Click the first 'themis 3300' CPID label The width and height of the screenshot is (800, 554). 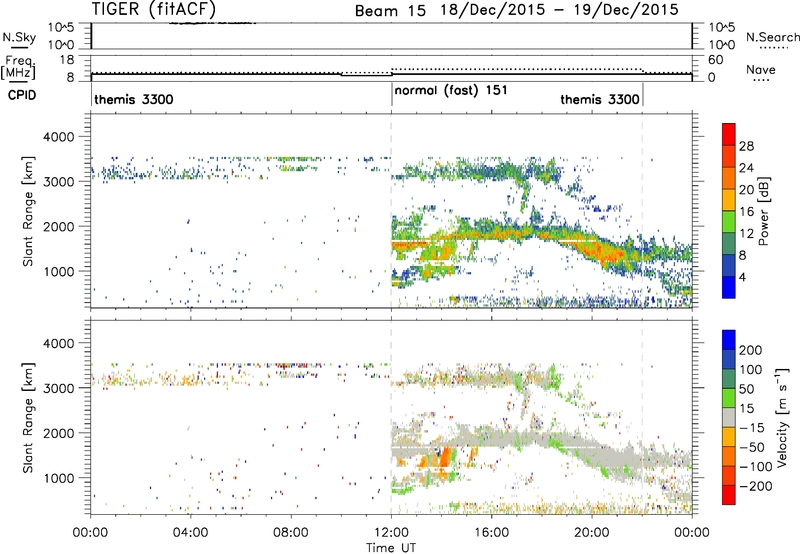[x=134, y=99]
